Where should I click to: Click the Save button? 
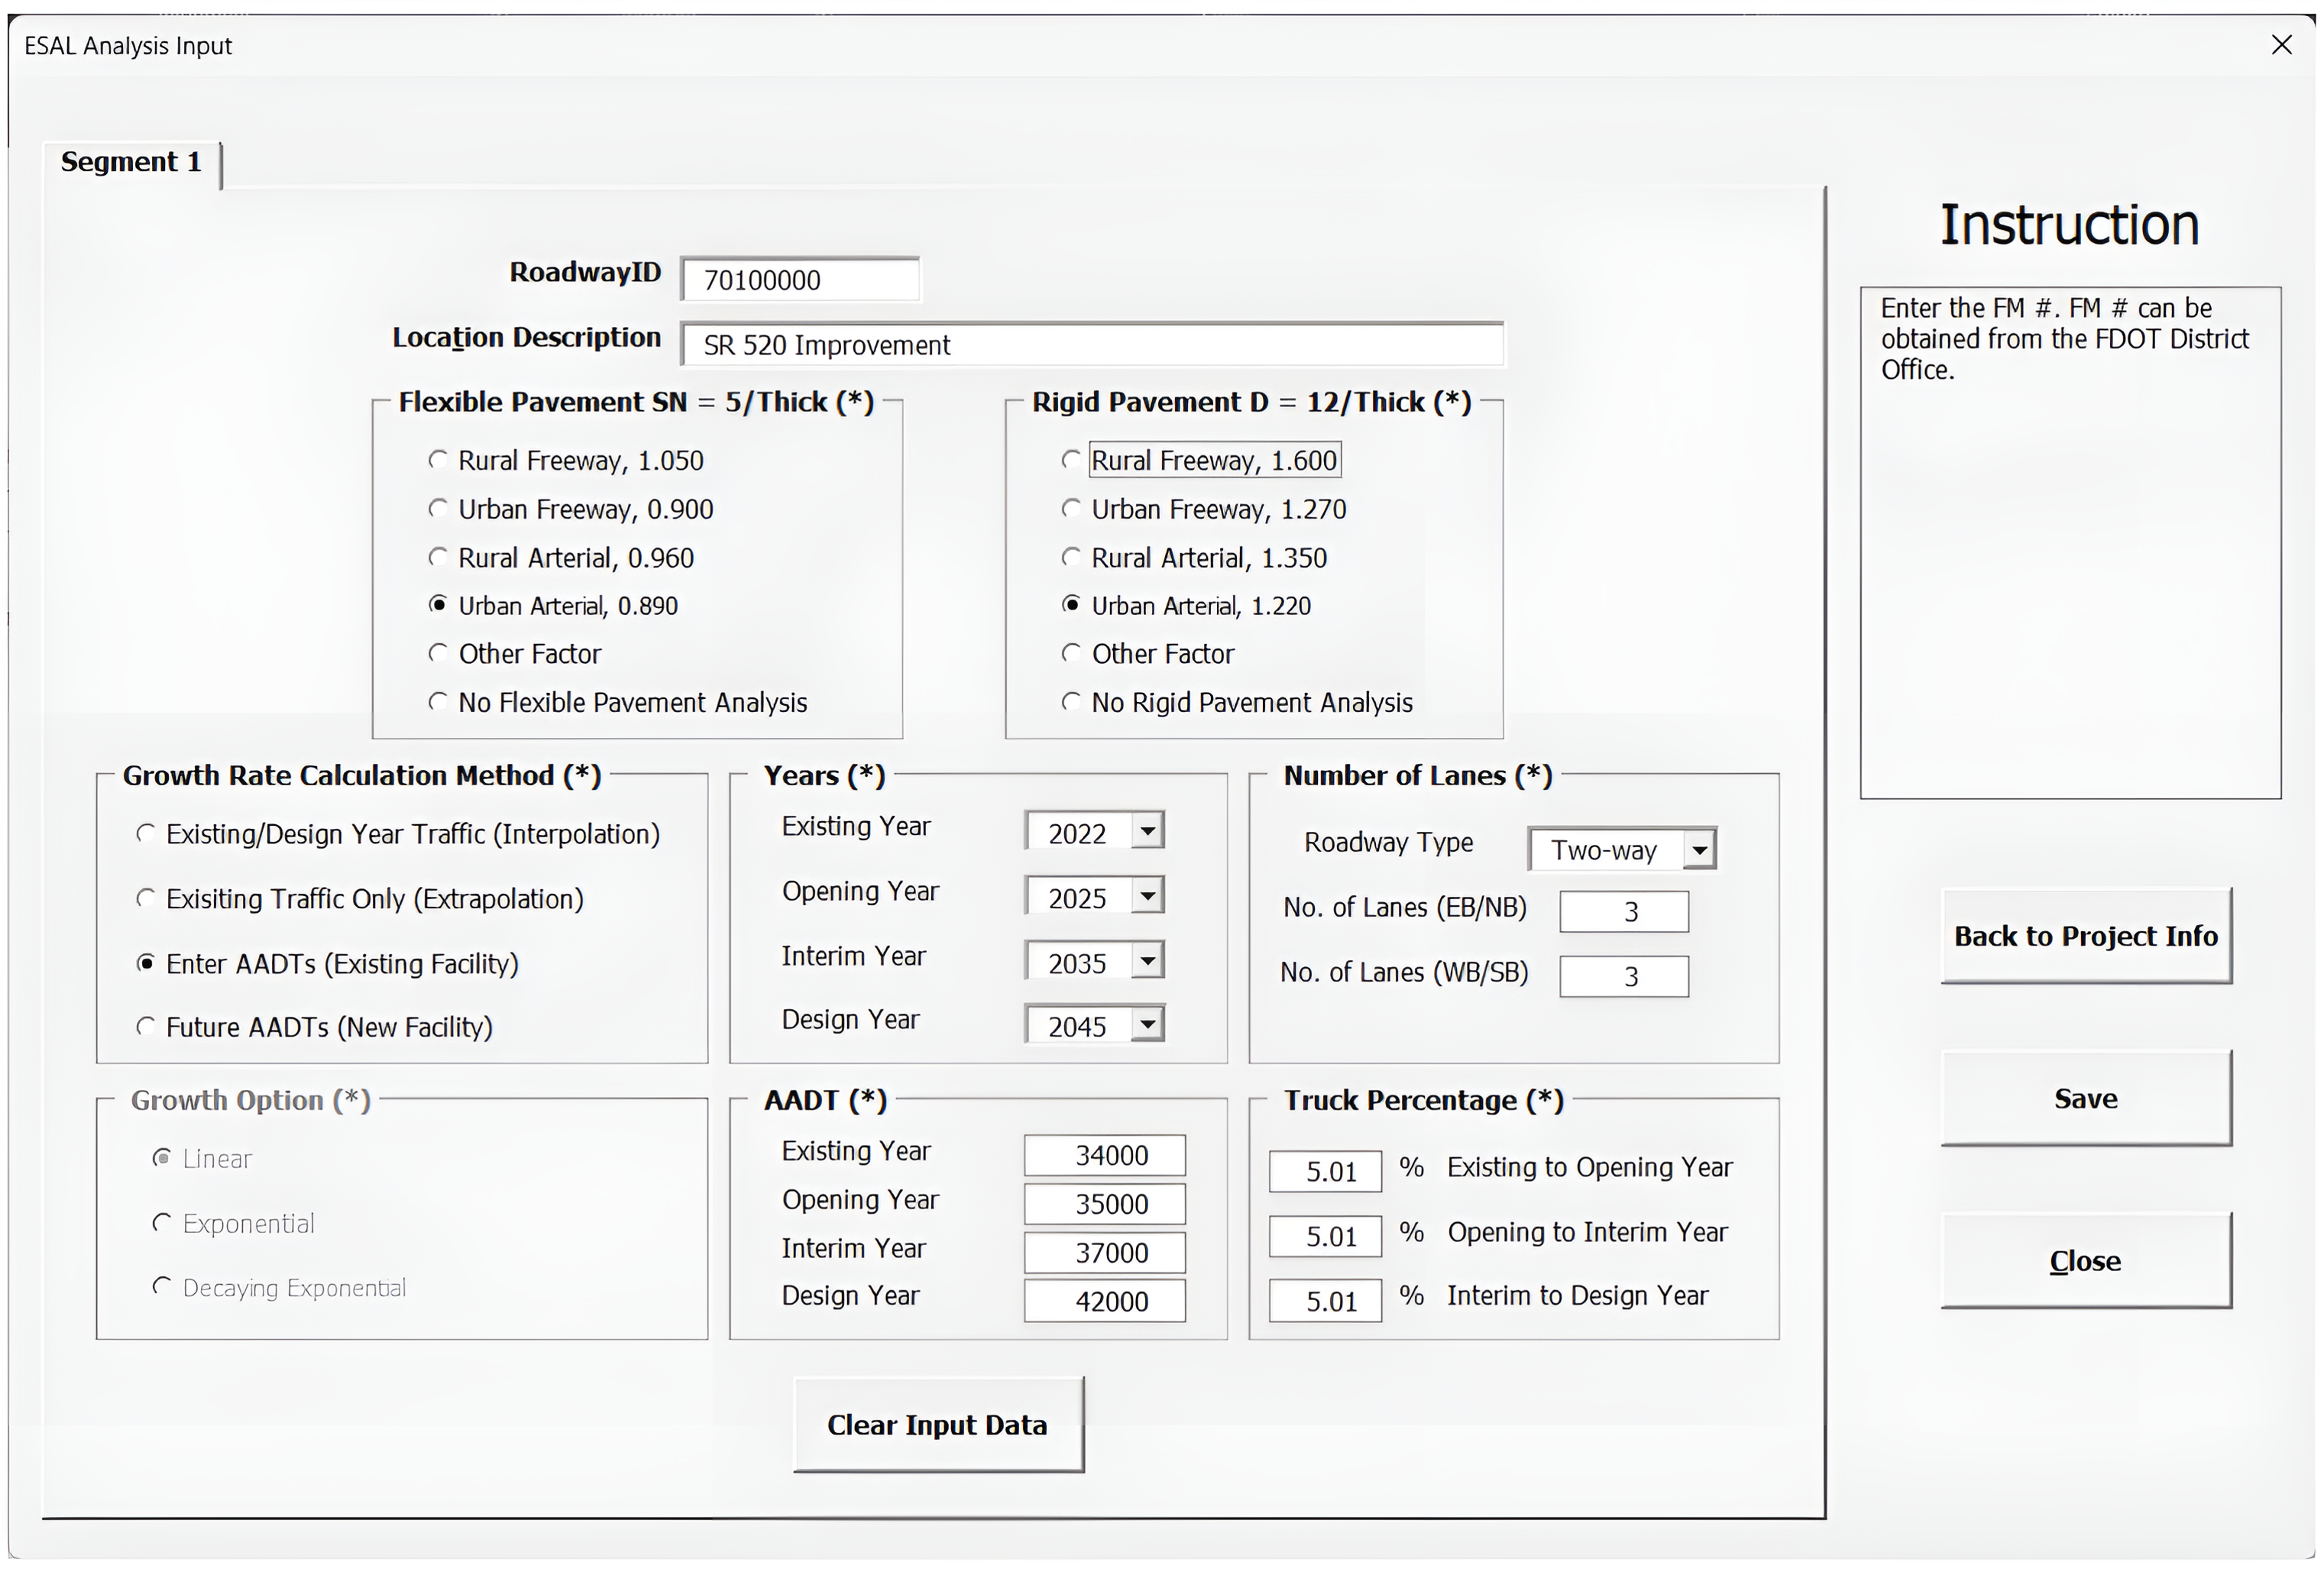click(x=2086, y=1098)
